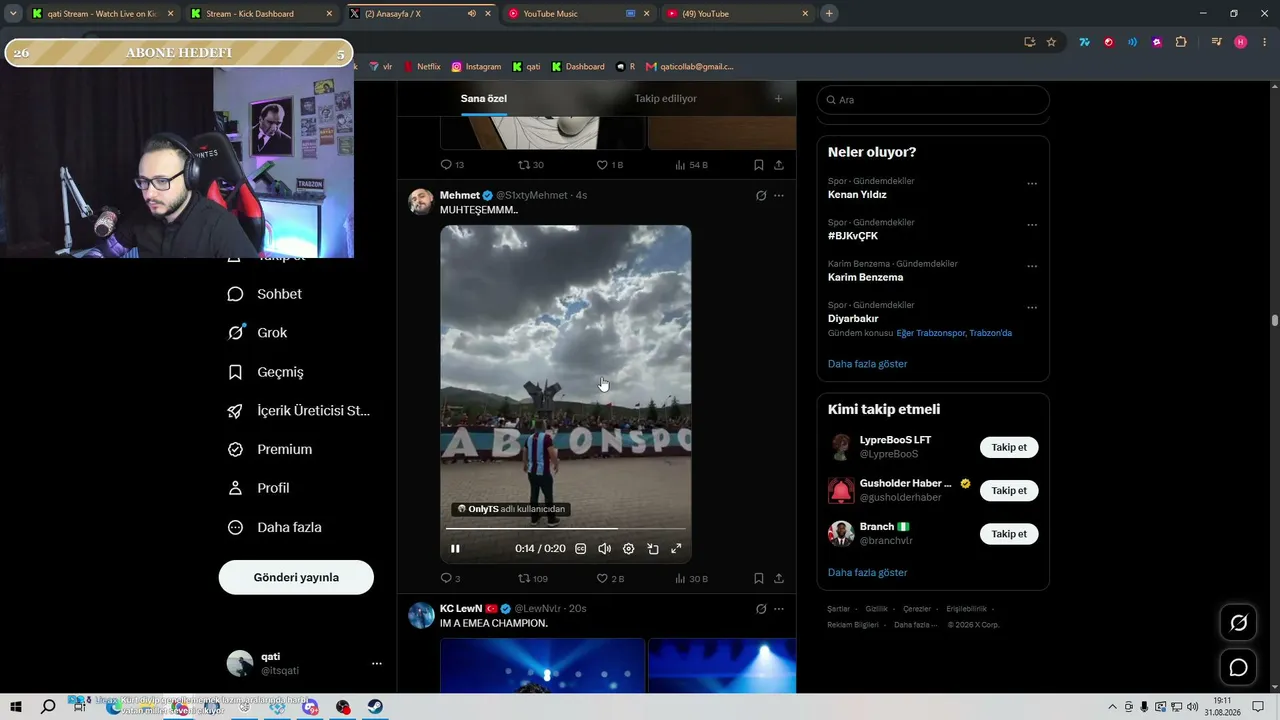
Task: Show hidden system tray icons
Action: coord(1112,707)
